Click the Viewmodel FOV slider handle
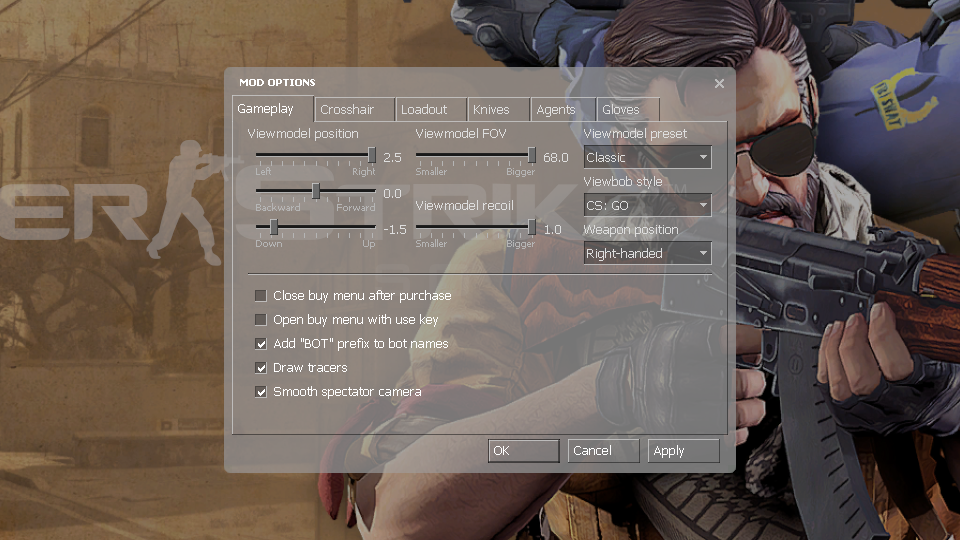 click(532, 155)
